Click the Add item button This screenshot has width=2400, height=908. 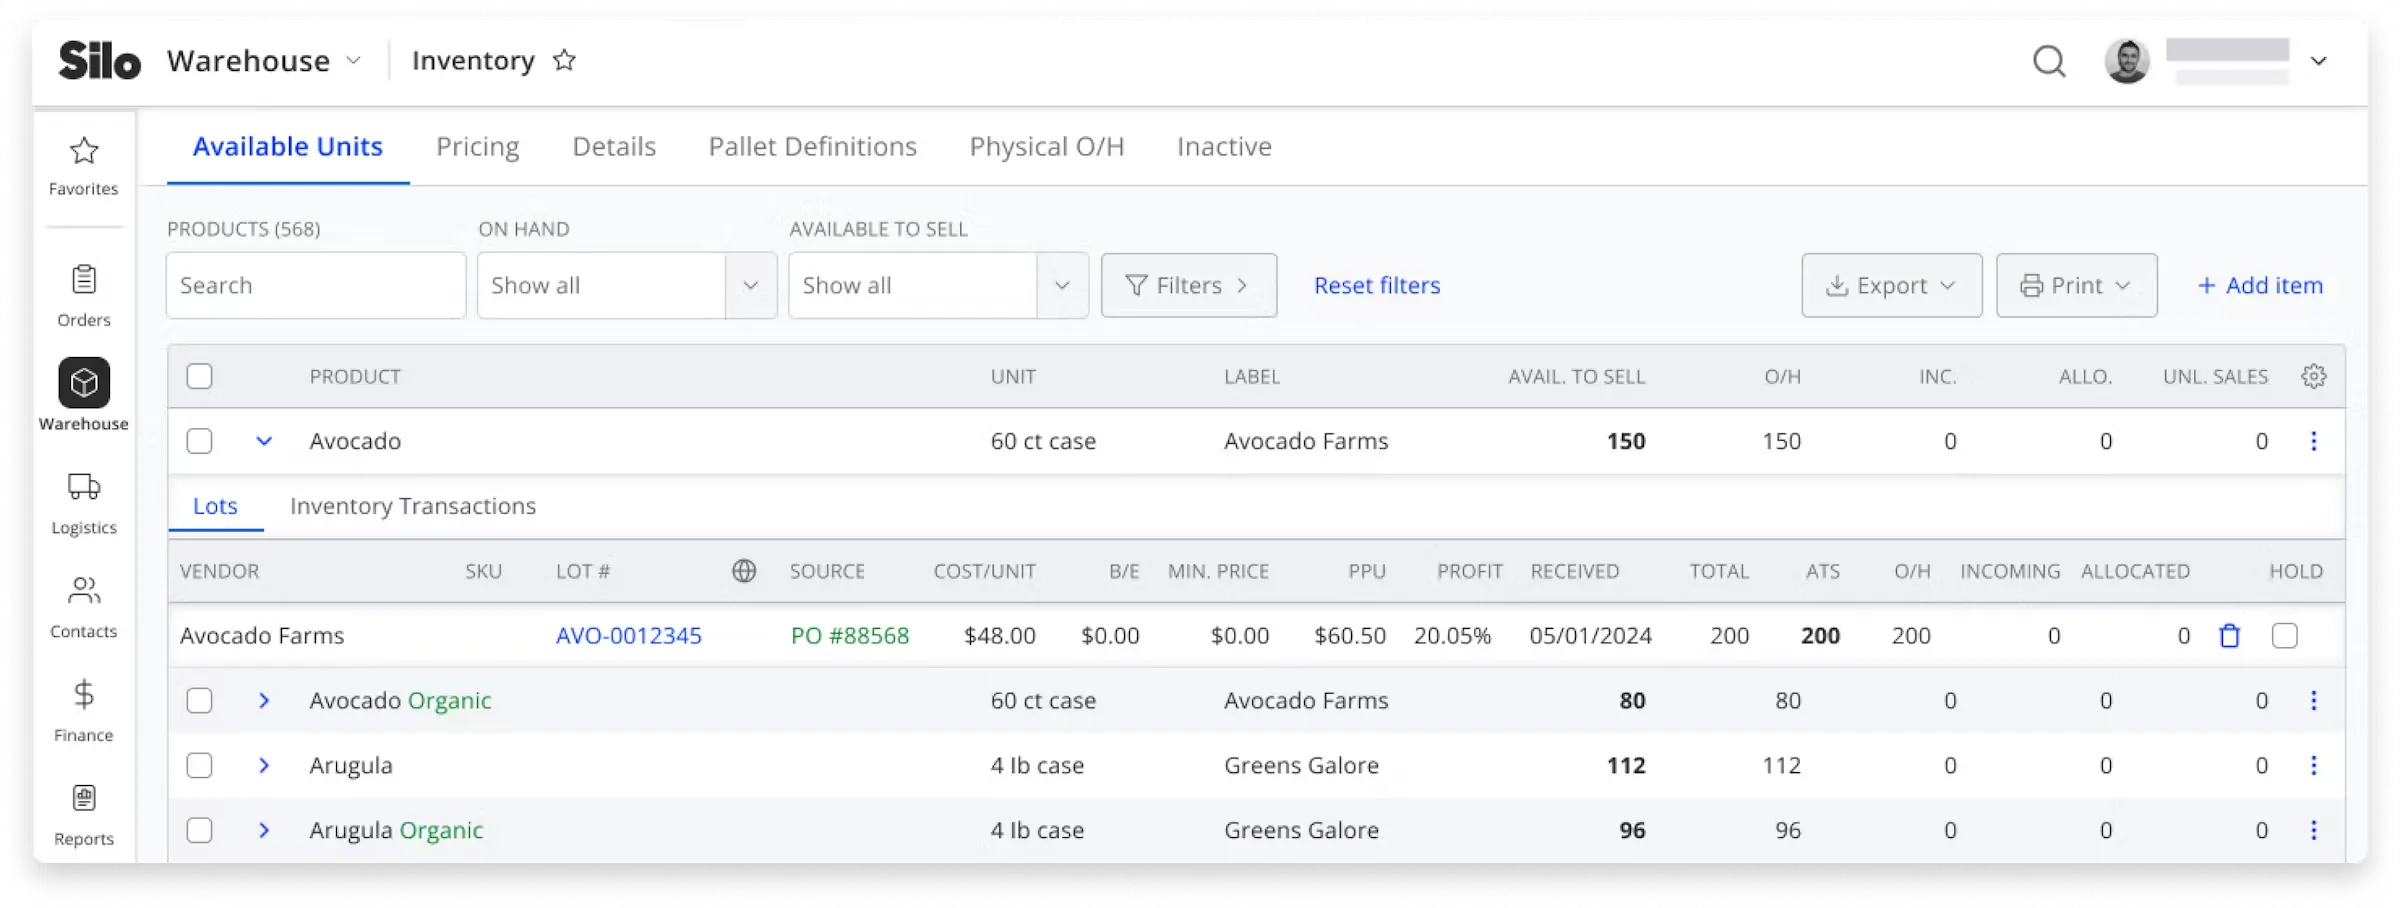coord(2260,286)
